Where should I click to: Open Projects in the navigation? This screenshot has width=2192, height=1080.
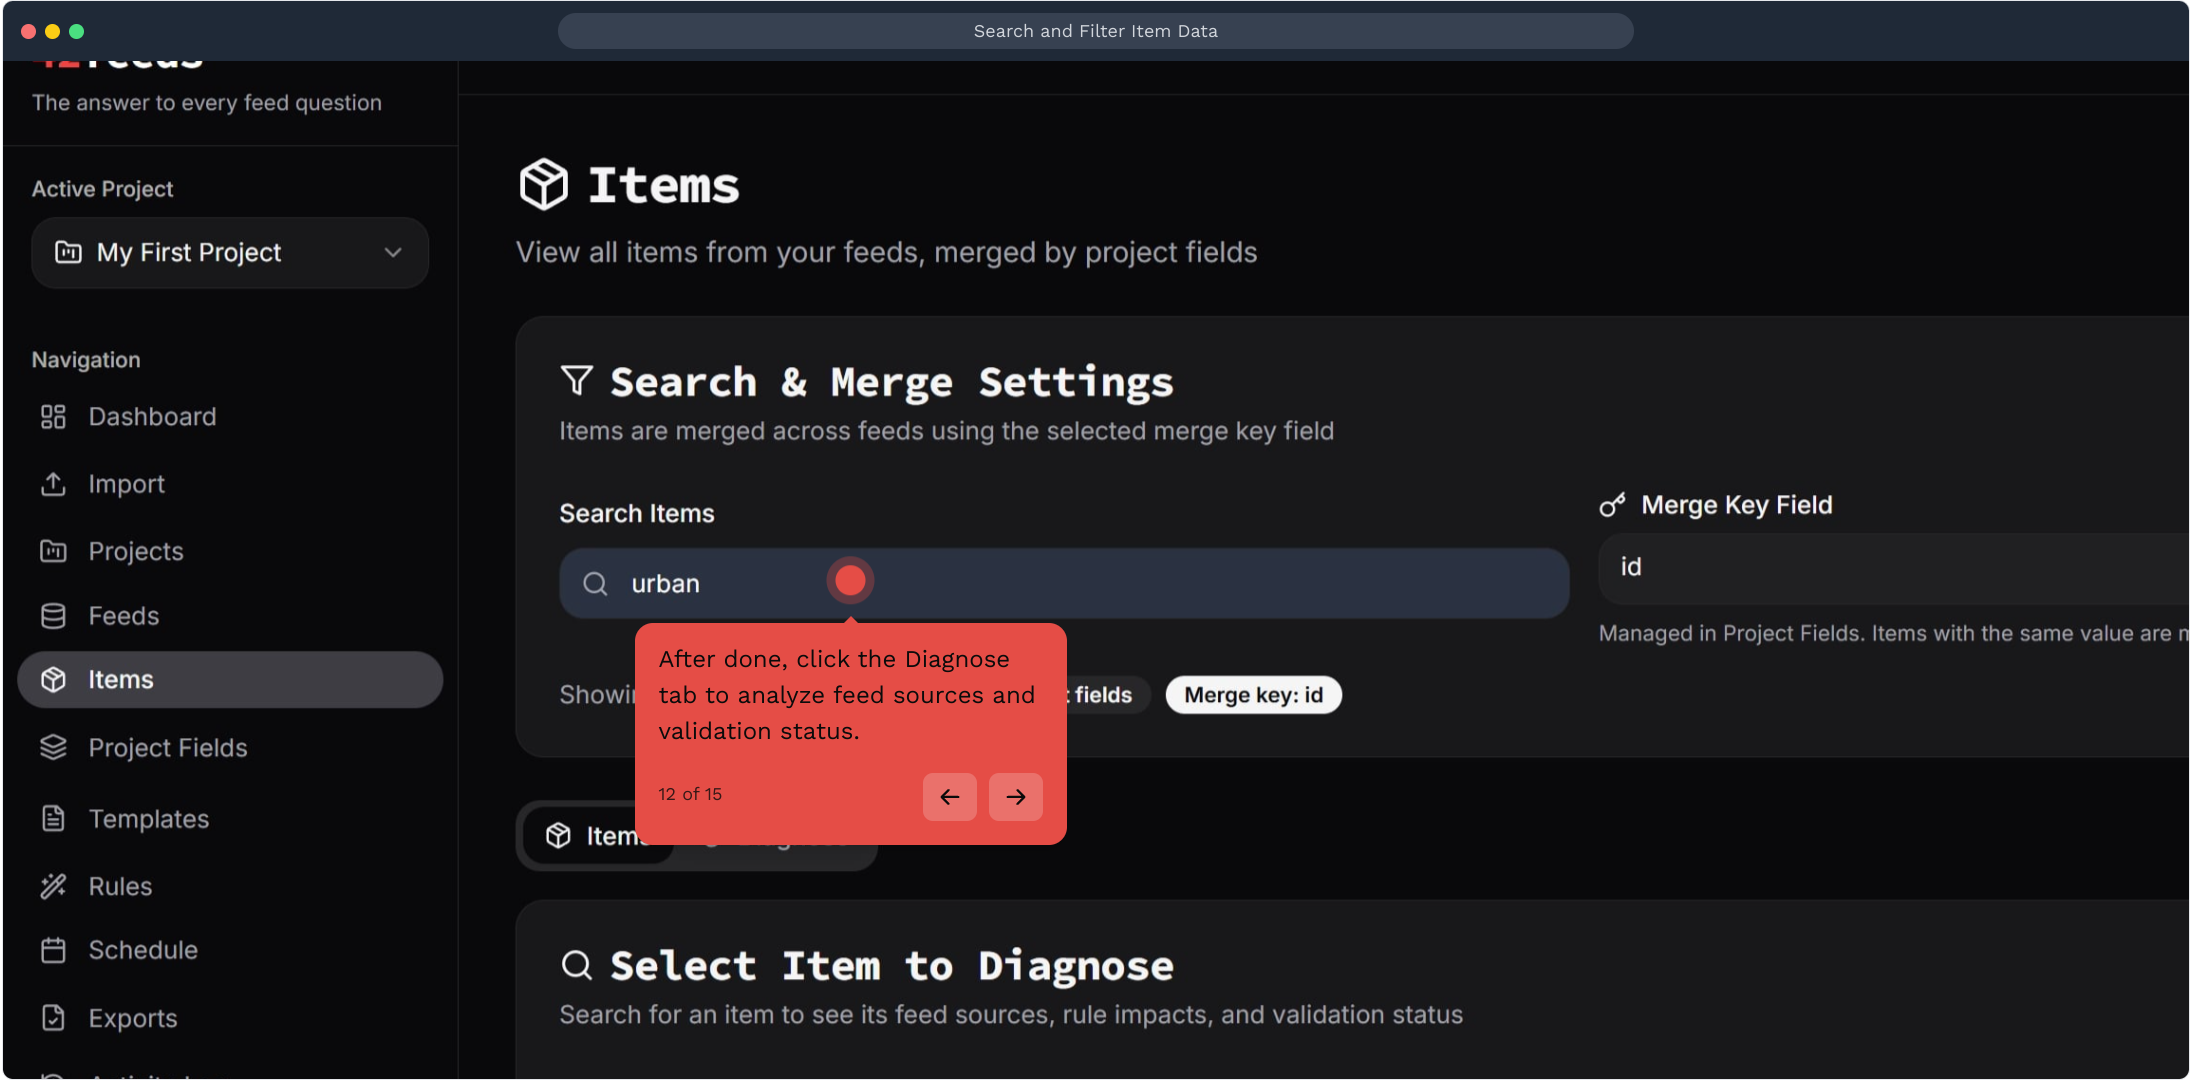[x=136, y=551]
